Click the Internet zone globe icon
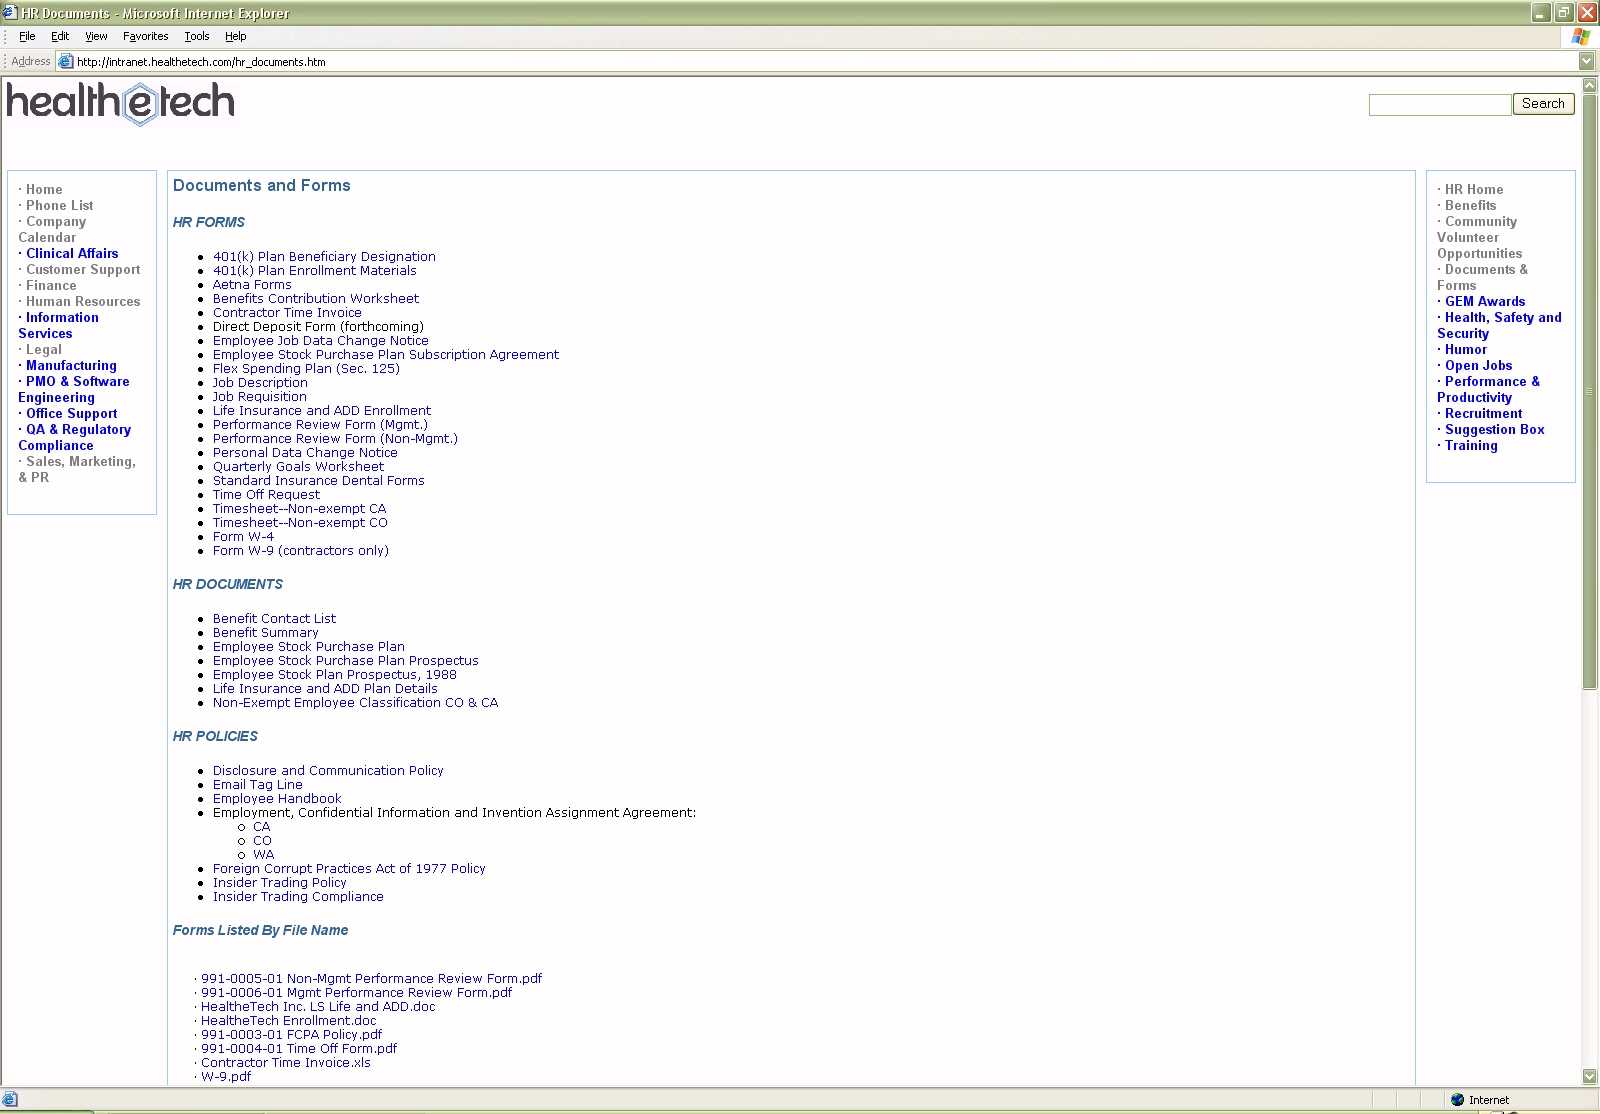1600x1114 pixels. [1457, 1099]
